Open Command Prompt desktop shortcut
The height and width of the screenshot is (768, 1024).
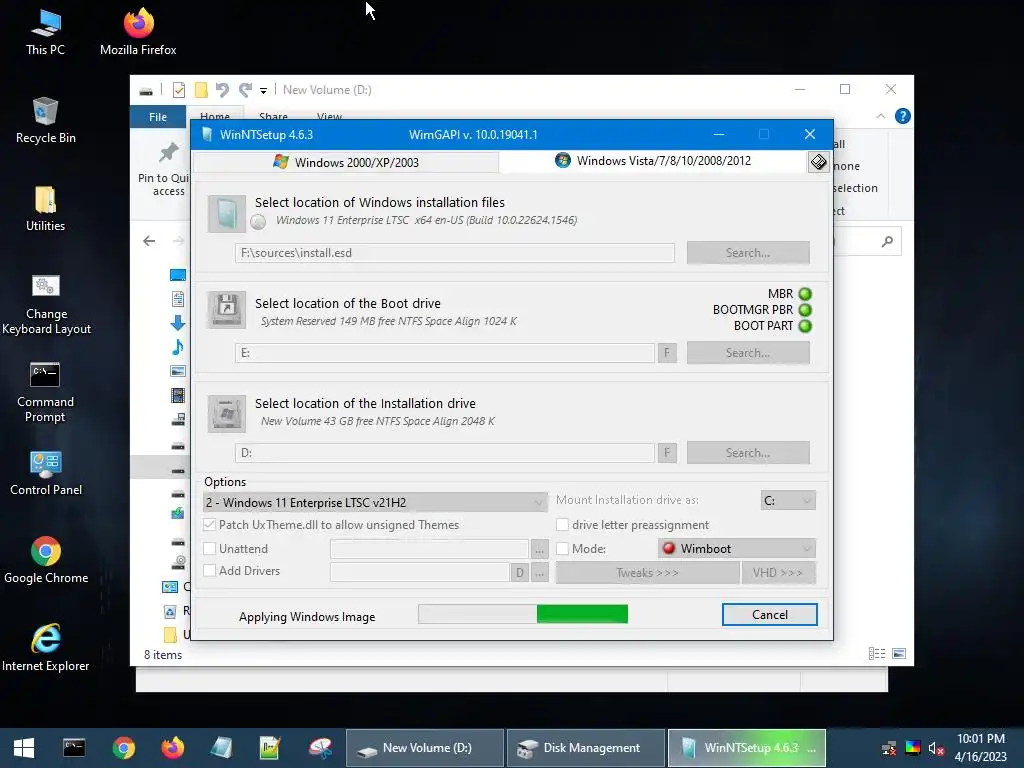[45, 392]
